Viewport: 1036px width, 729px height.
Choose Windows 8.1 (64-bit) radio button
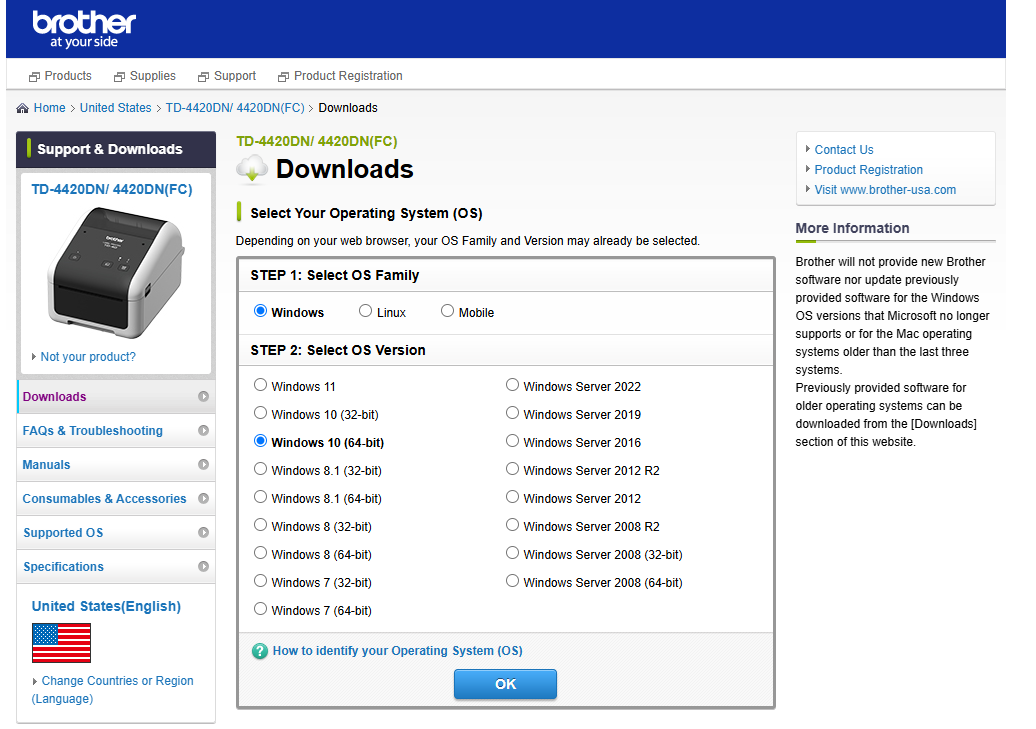[260, 497]
